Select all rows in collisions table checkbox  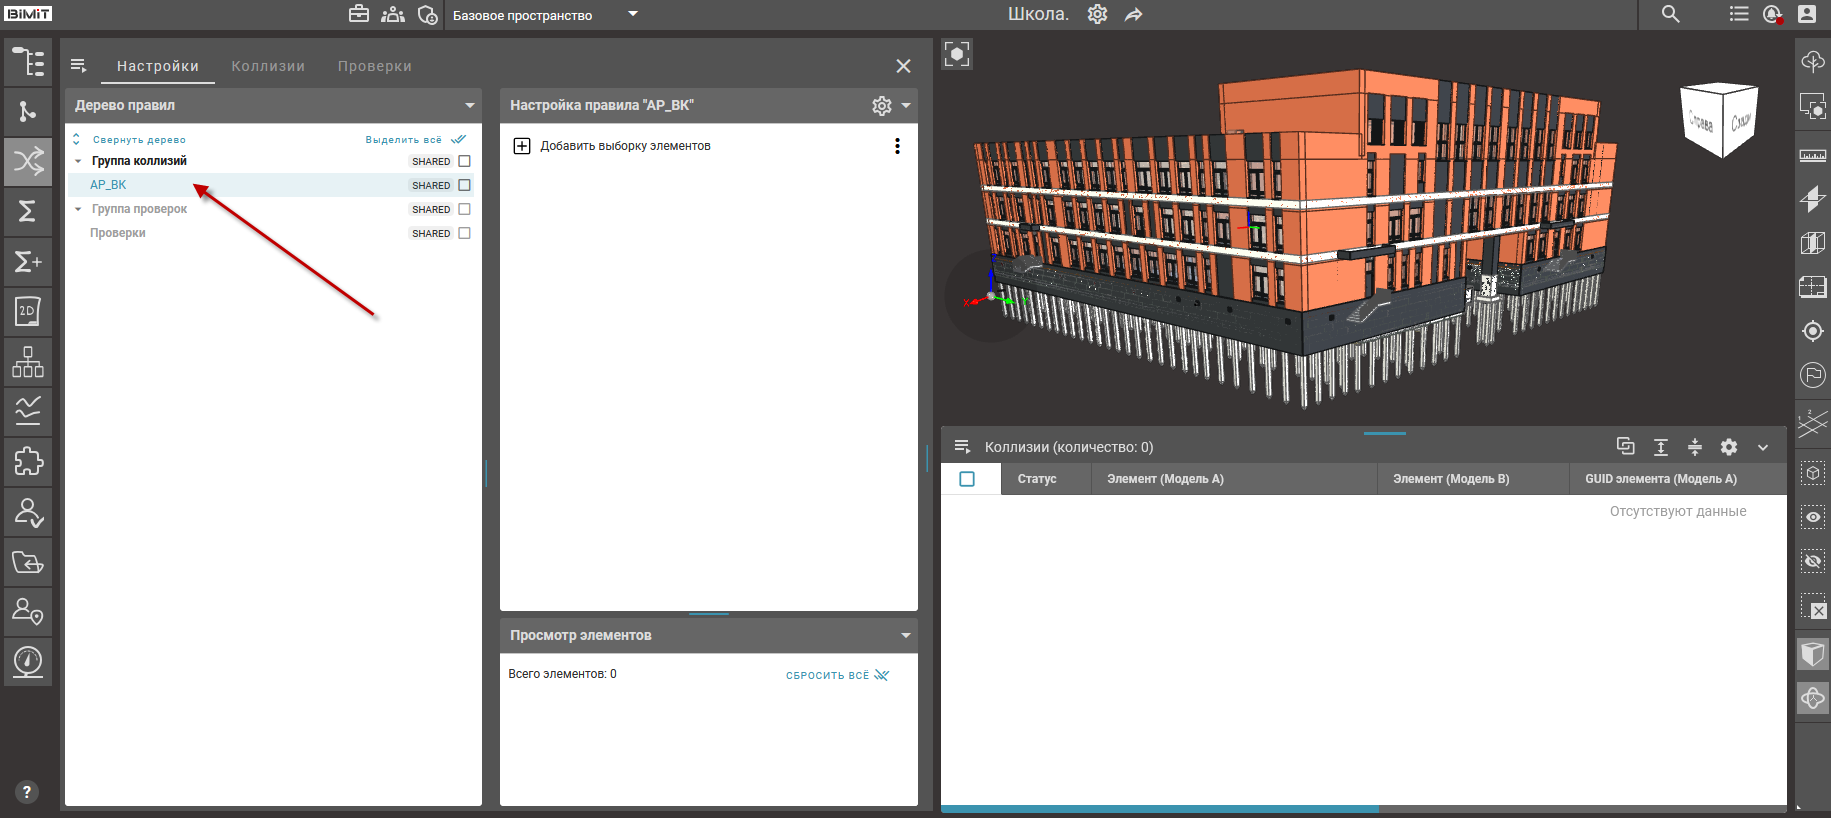click(x=967, y=479)
